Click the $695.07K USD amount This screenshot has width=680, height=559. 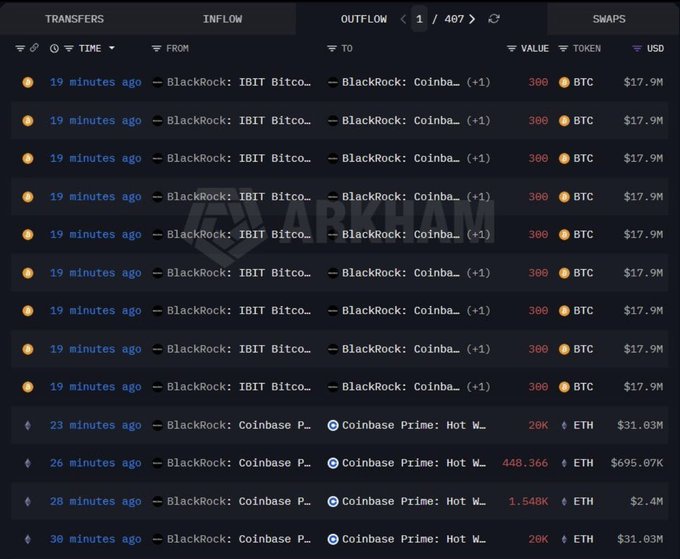point(637,463)
